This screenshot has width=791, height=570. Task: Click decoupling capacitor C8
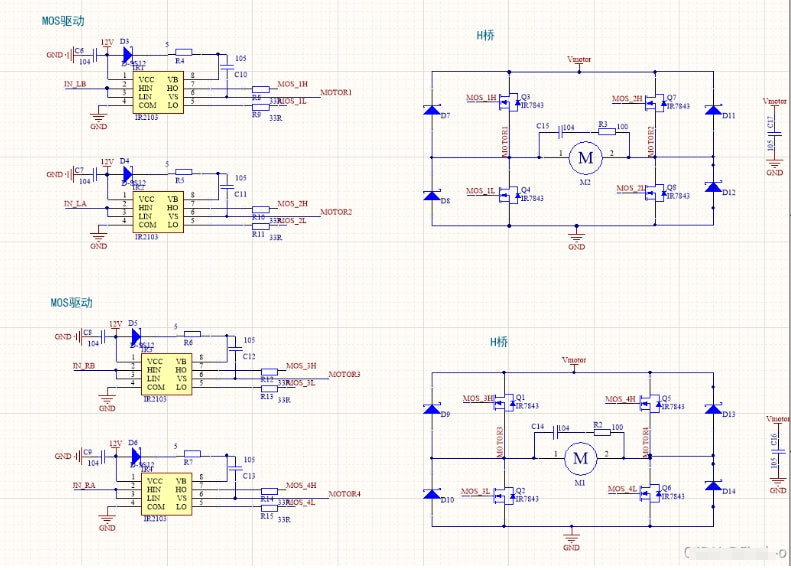tap(102, 336)
